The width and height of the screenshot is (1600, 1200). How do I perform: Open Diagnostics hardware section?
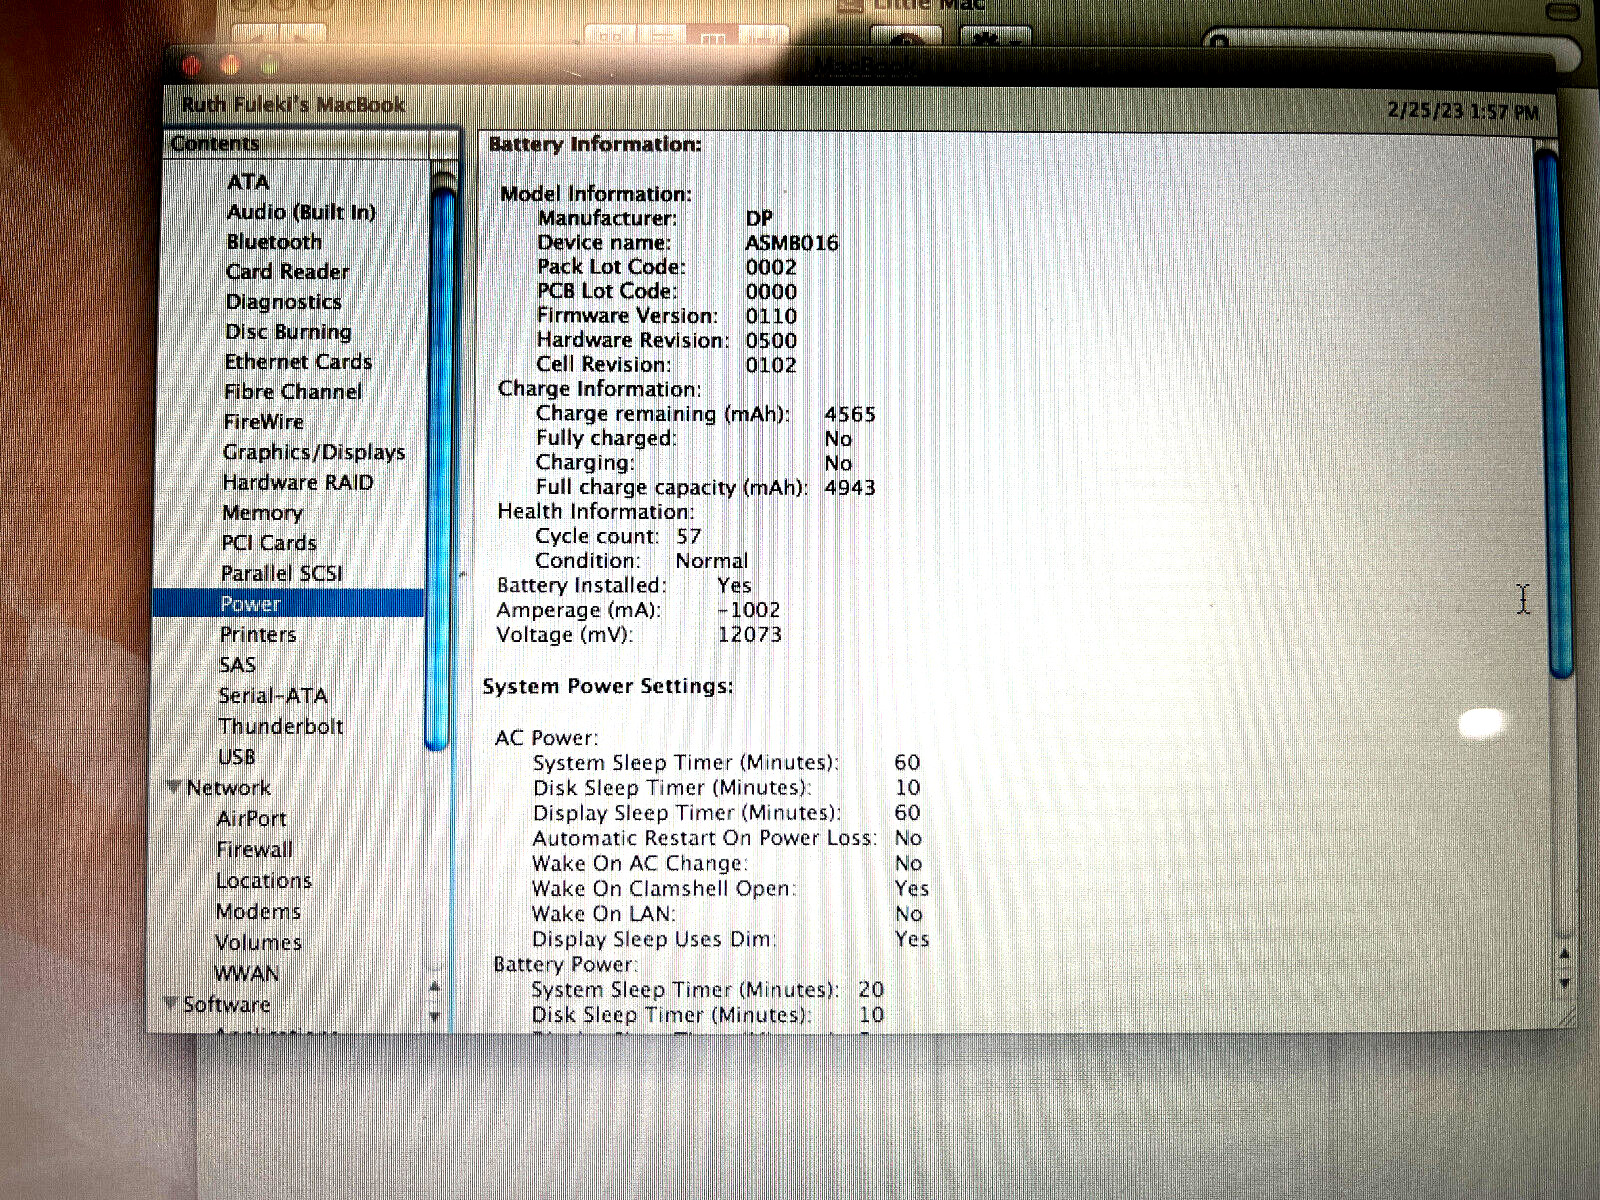283,302
